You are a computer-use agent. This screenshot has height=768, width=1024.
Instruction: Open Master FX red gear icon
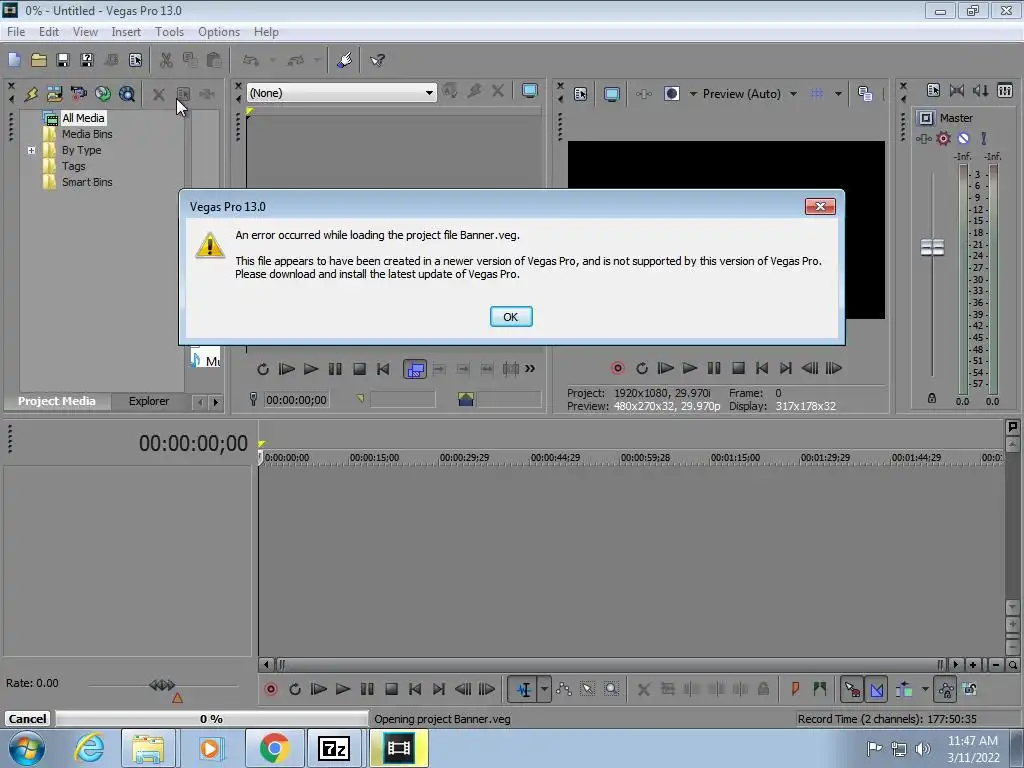pyautogui.click(x=943, y=138)
